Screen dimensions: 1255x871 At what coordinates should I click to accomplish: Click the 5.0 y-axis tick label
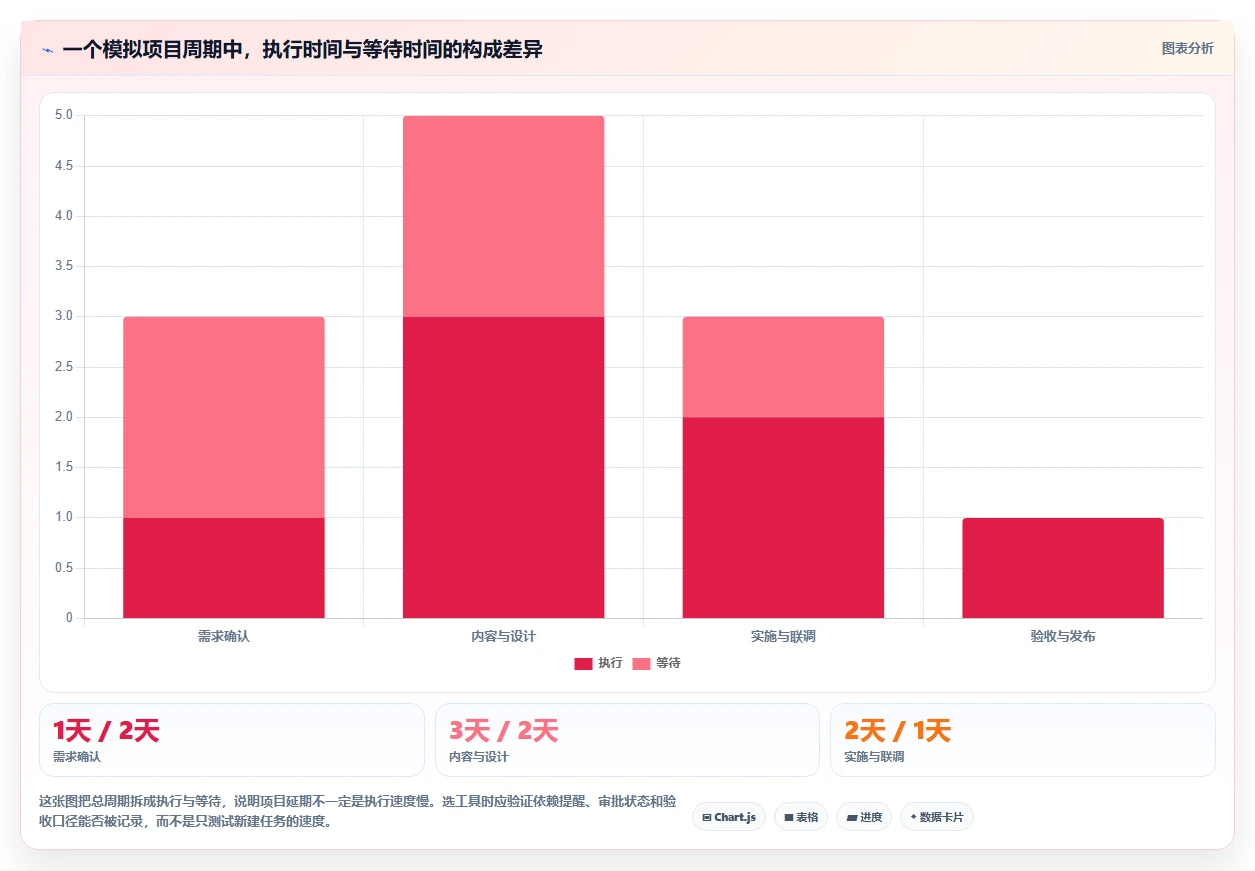[64, 115]
